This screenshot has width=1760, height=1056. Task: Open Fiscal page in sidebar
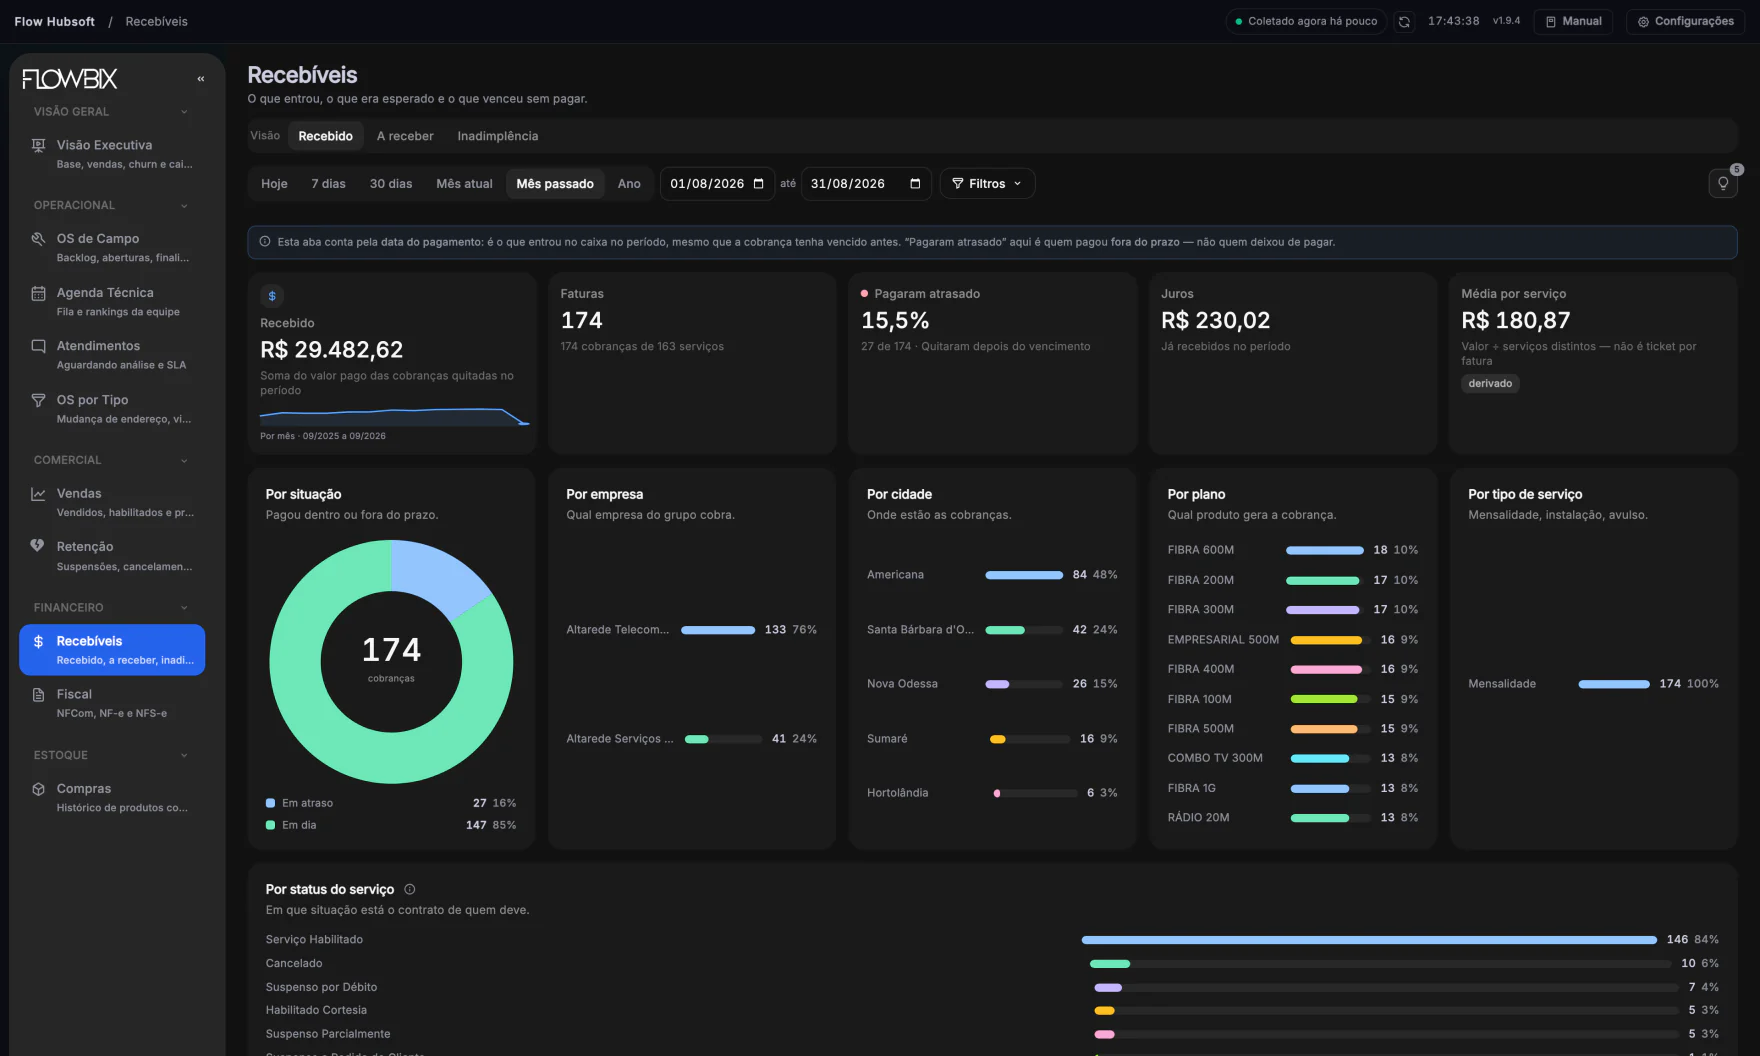112,703
